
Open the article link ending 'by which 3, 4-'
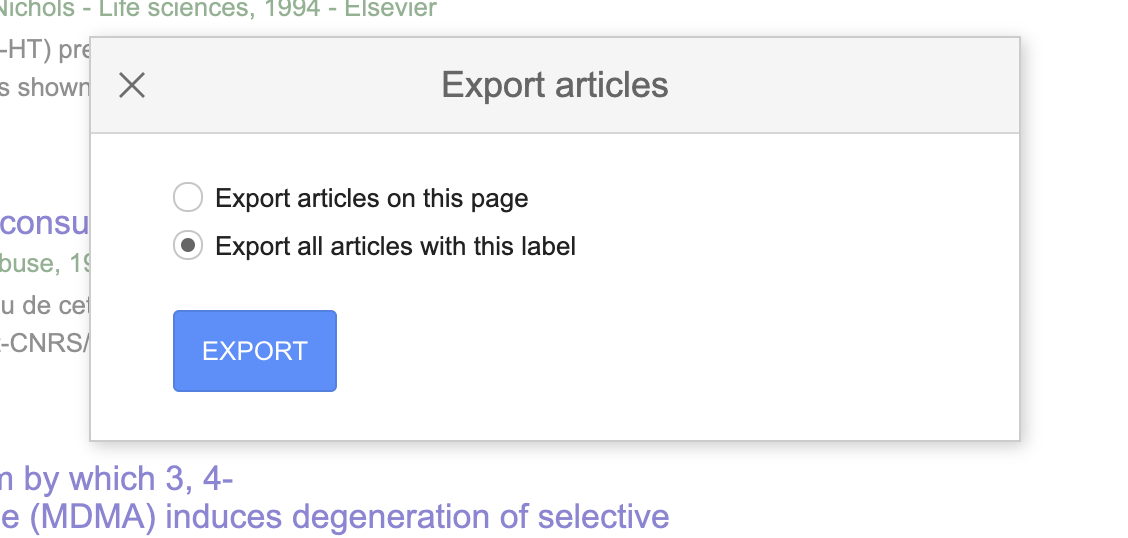pos(117,479)
